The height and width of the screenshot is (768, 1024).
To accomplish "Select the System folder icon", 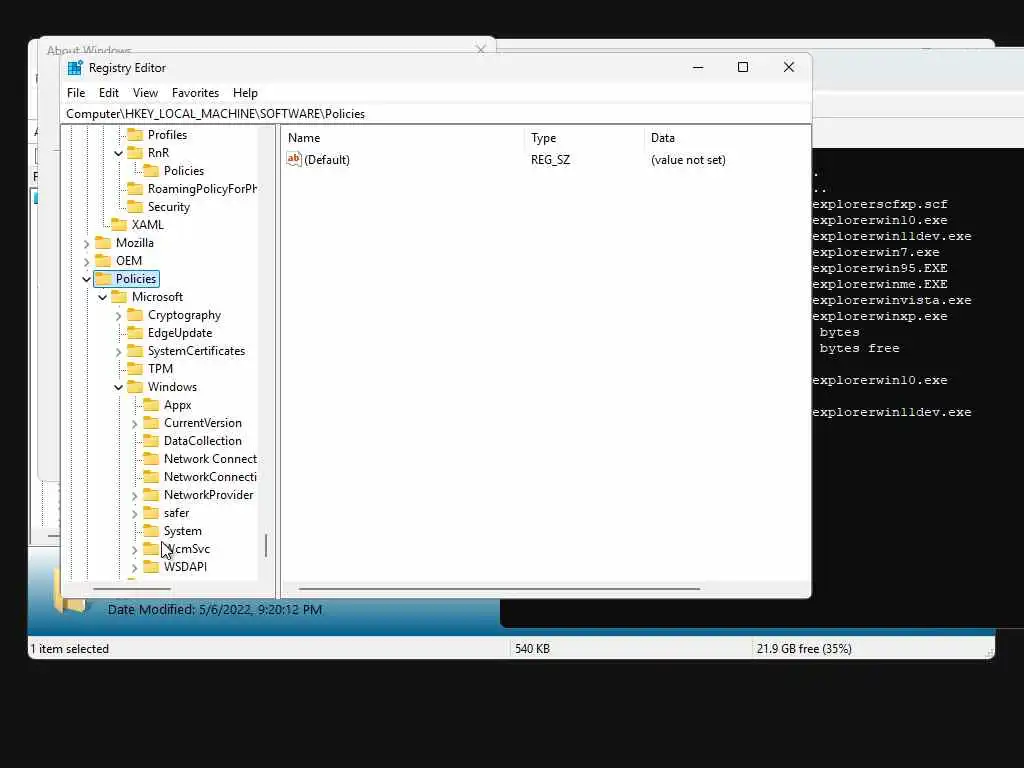I will [151, 531].
